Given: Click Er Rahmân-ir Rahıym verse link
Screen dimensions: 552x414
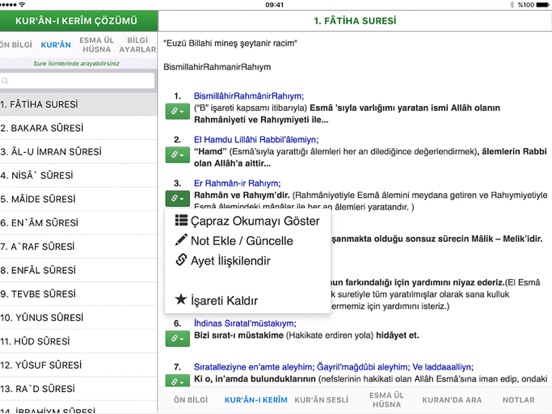Looking at the screenshot, I should [237, 183].
